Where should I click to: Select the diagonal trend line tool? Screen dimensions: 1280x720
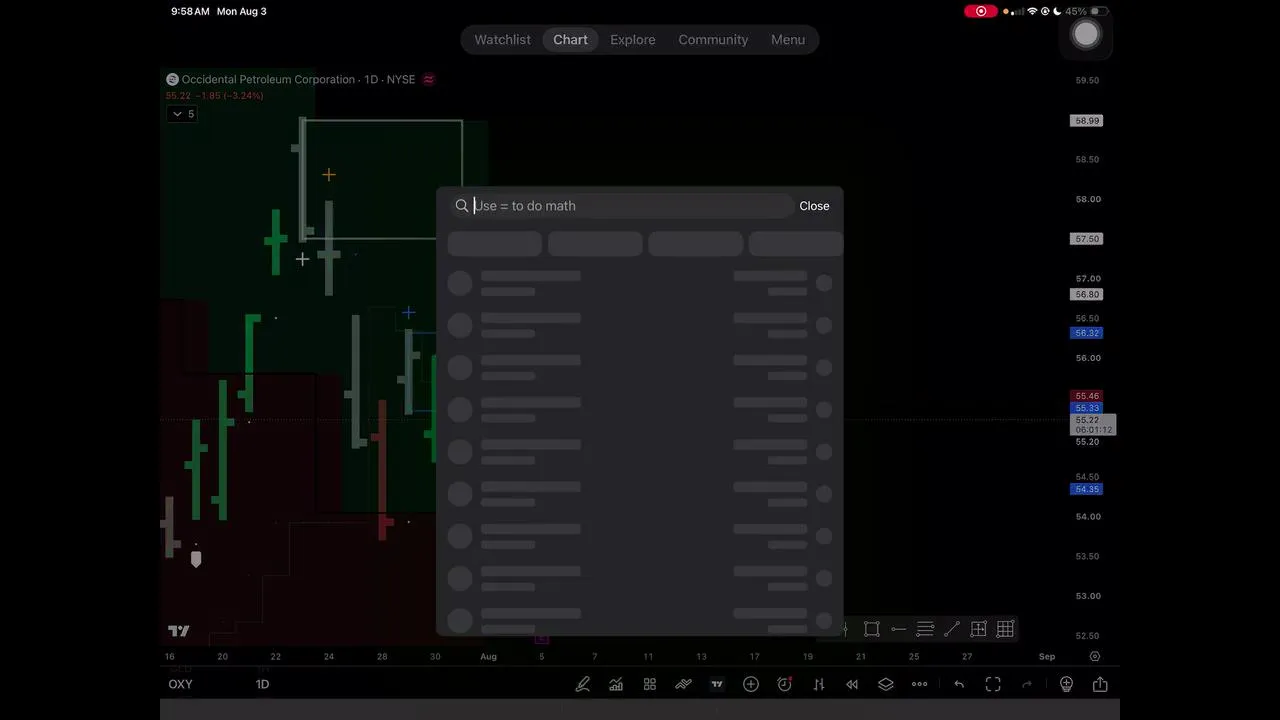click(952, 629)
